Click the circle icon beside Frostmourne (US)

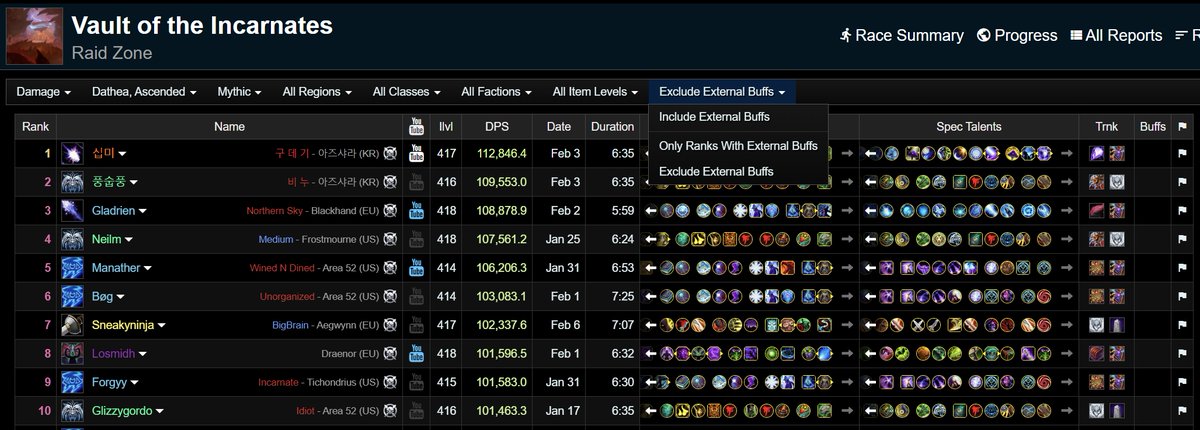coord(390,240)
